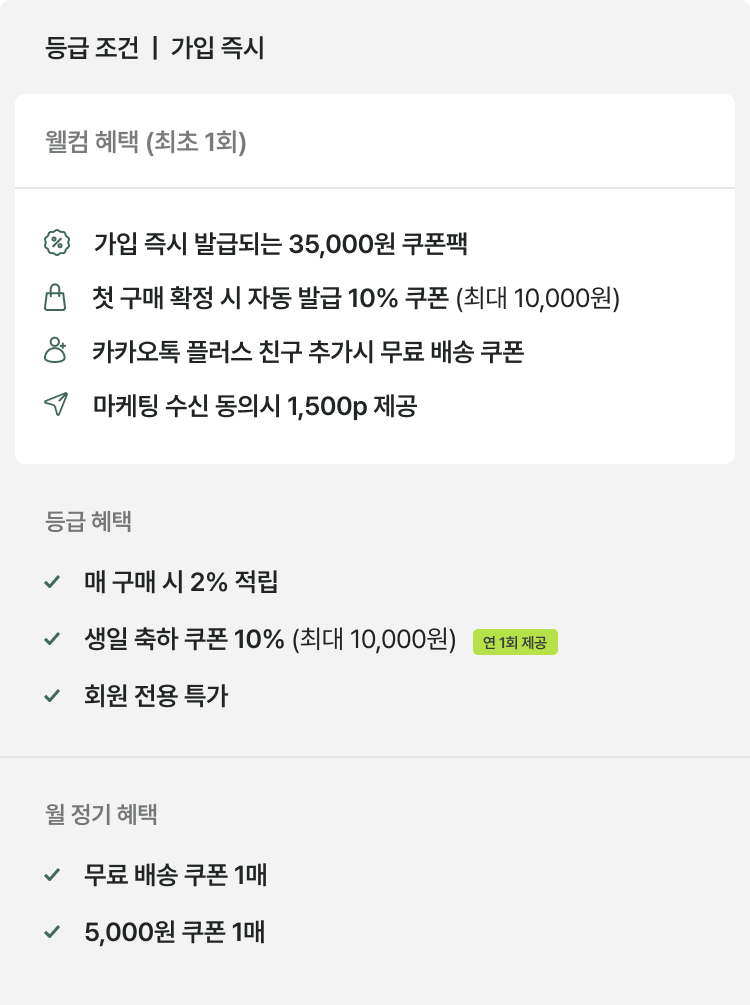Click the 월 정기 혜택 section title
The width and height of the screenshot is (750, 1005).
pos(101,814)
